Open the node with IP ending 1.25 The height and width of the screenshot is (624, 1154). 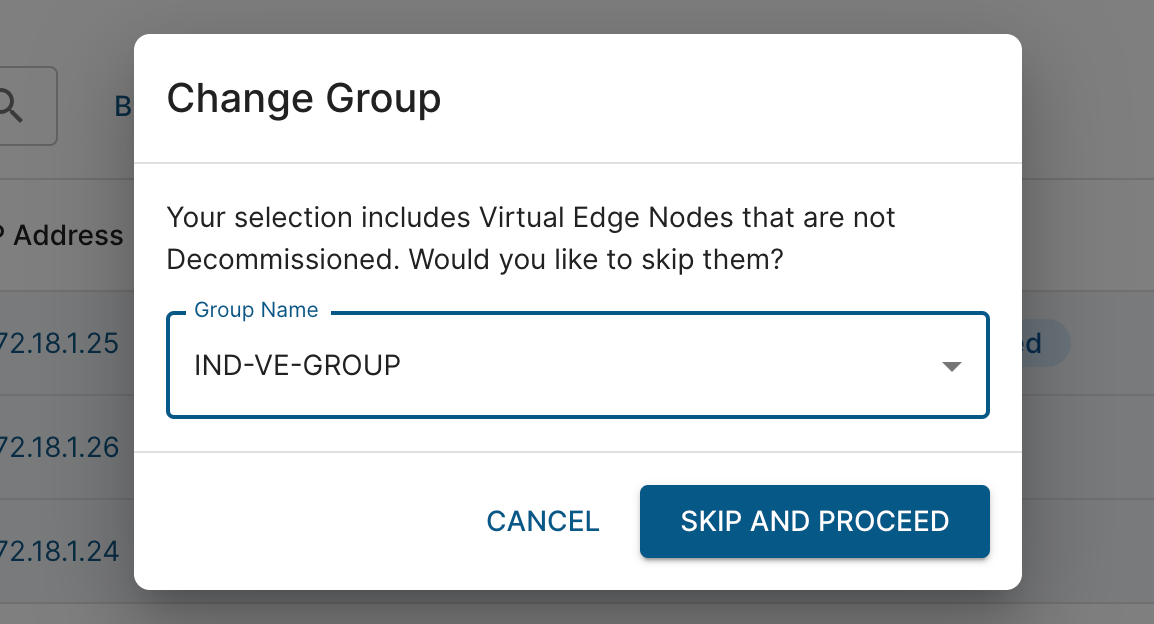click(x=59, y=344)
